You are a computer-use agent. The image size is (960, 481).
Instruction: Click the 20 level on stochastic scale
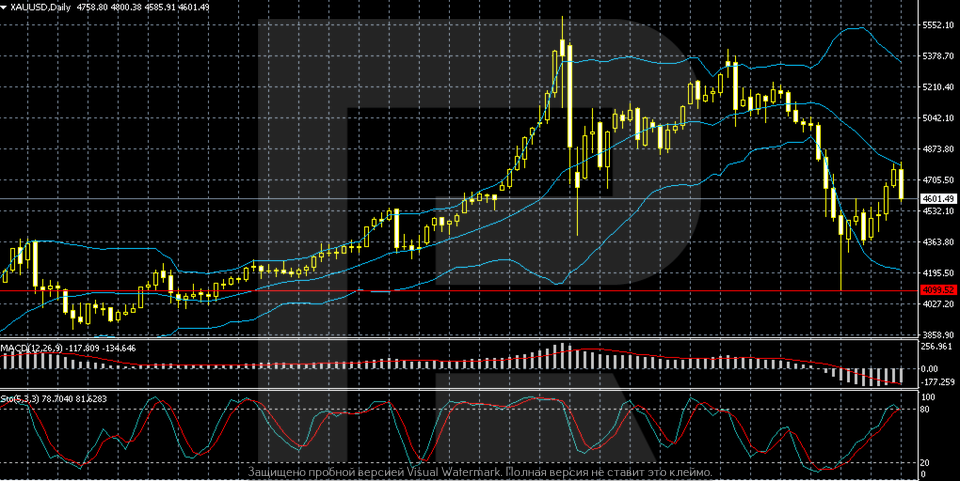928,462
